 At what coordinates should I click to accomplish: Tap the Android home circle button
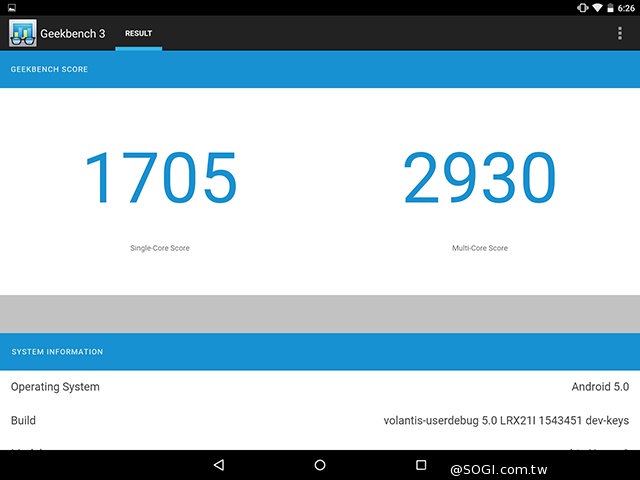[x=320, y=465]
